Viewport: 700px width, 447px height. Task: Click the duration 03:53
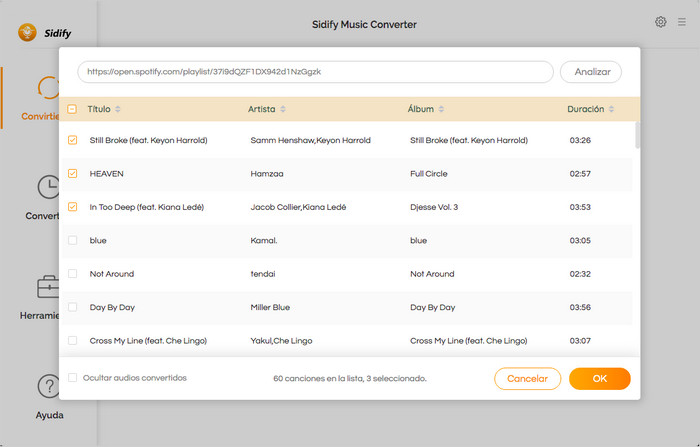(x=580, y=207)
